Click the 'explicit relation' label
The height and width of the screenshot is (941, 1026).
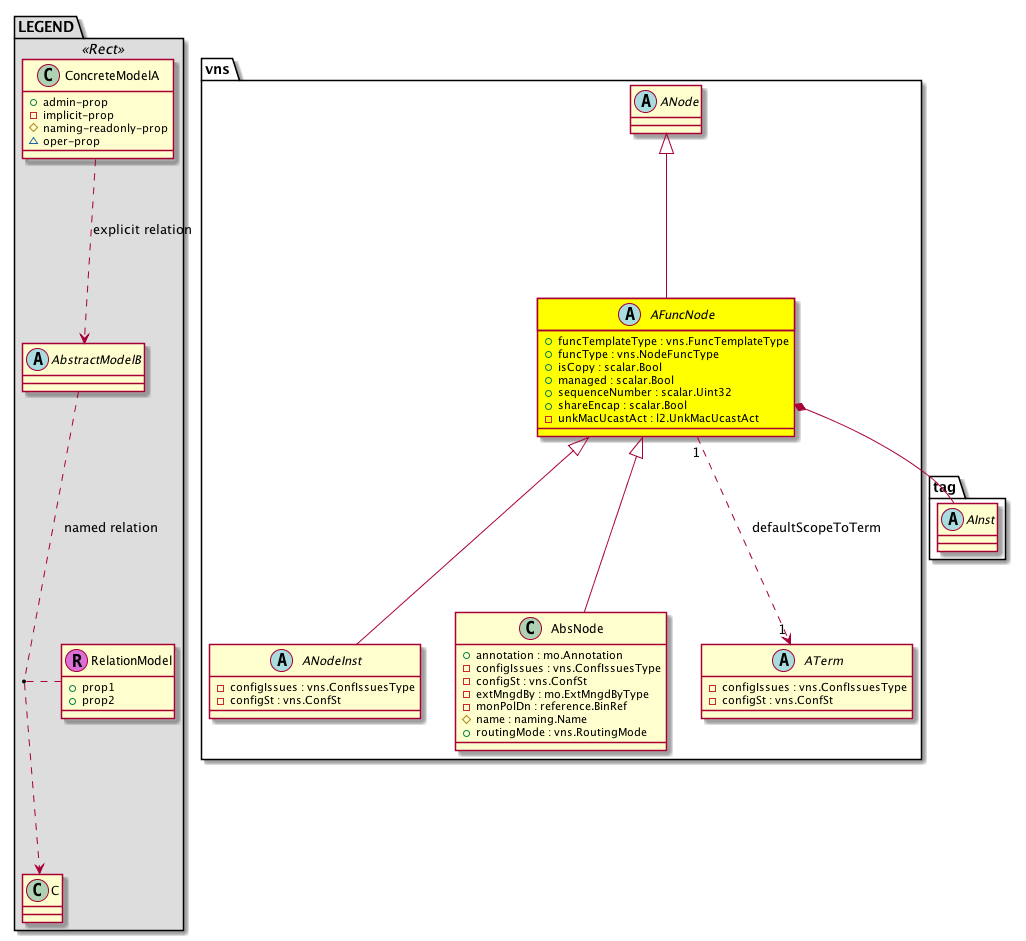141,230
